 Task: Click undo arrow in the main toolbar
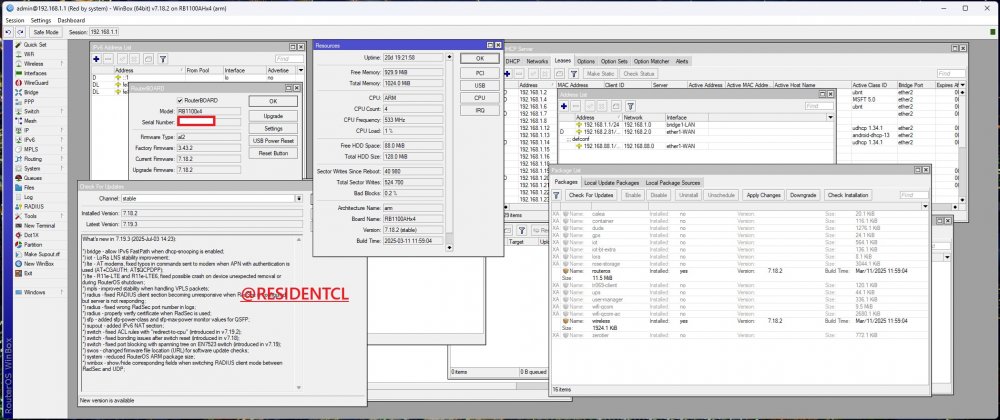pos(9,31)
